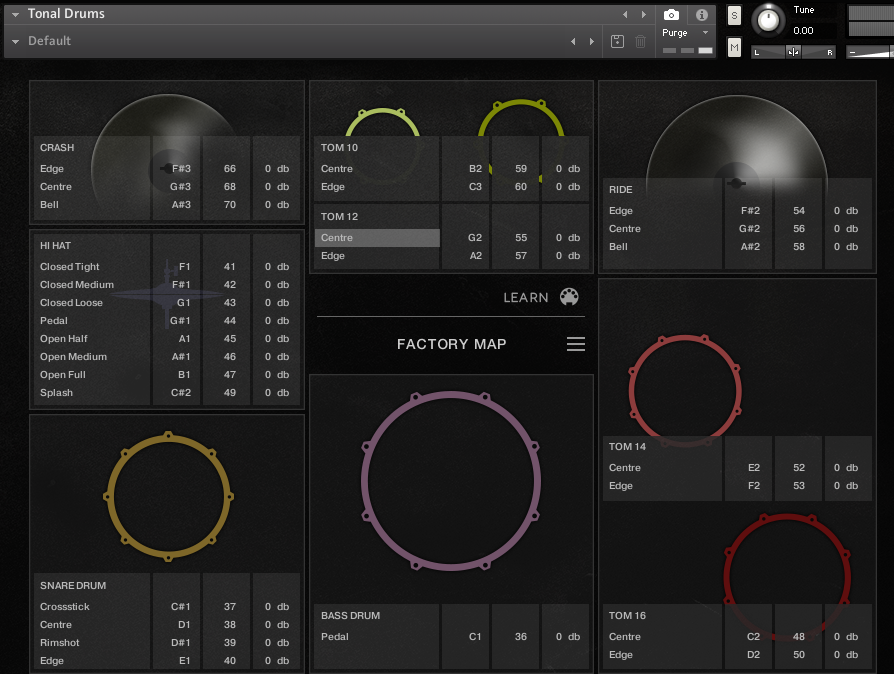
Task: Click the HI HAT section header
Action: point(55,246)
